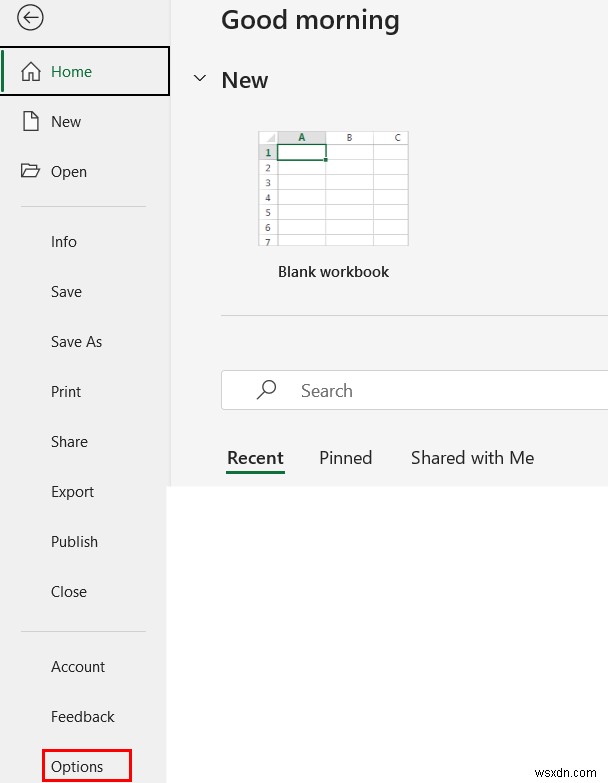Open the Info page
Image resolution: width=608 pixels, height=783 pixels.
[x=63, y=242]
